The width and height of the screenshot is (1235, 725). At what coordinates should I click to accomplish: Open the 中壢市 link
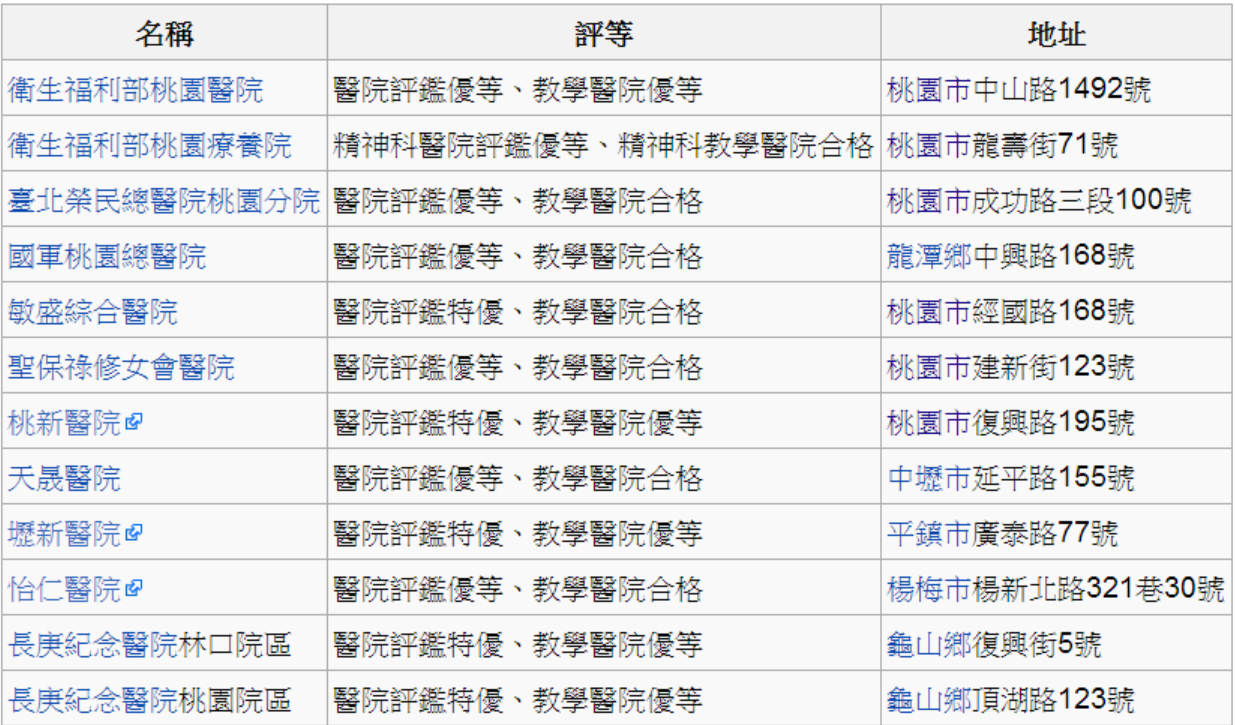(x=929, y=479)
